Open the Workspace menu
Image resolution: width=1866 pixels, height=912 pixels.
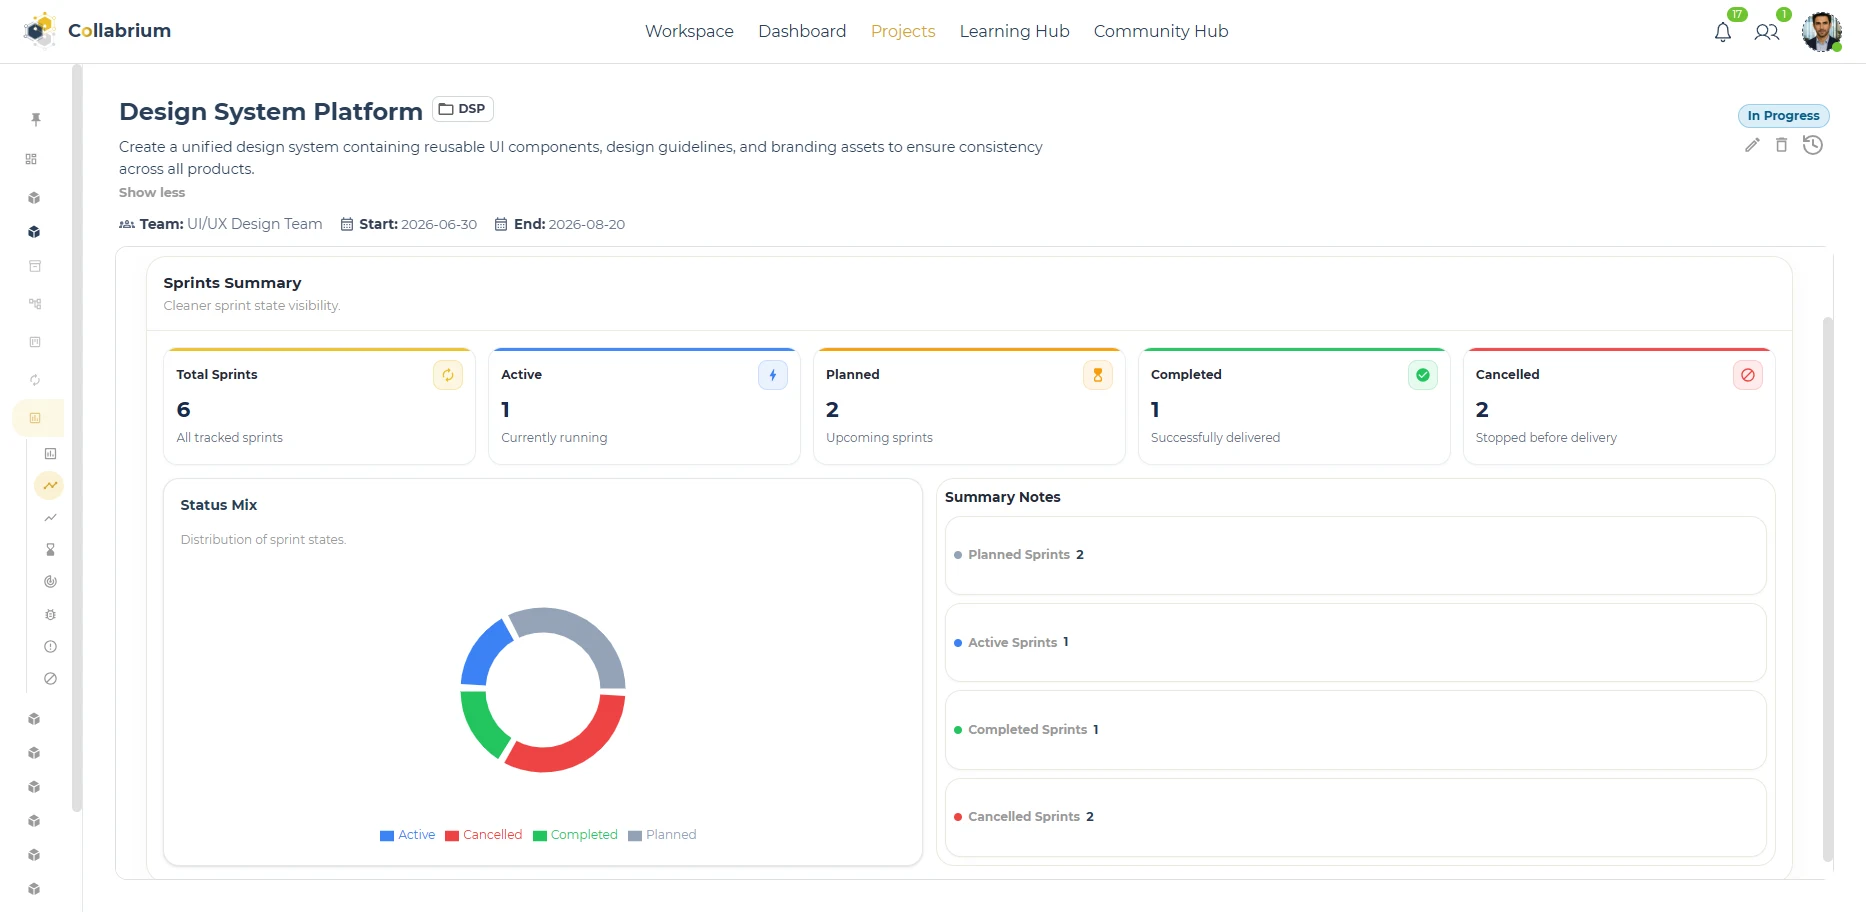[689, 31]
